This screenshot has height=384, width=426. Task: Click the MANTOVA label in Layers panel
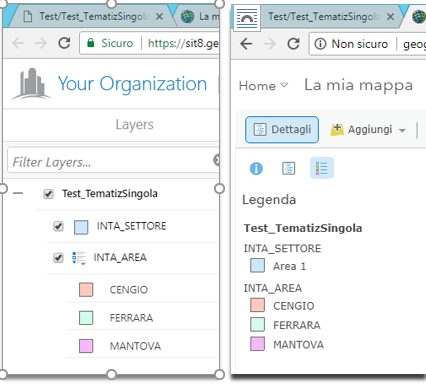tap(135, 346)
